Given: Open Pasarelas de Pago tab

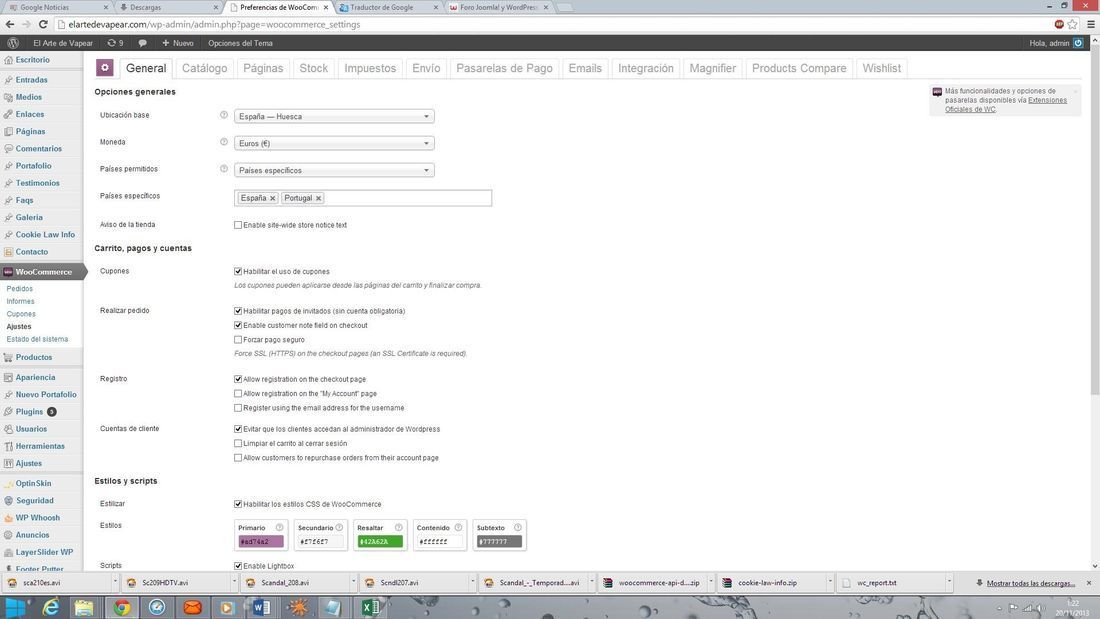Looking at the screenshot, I should point(504,68).
